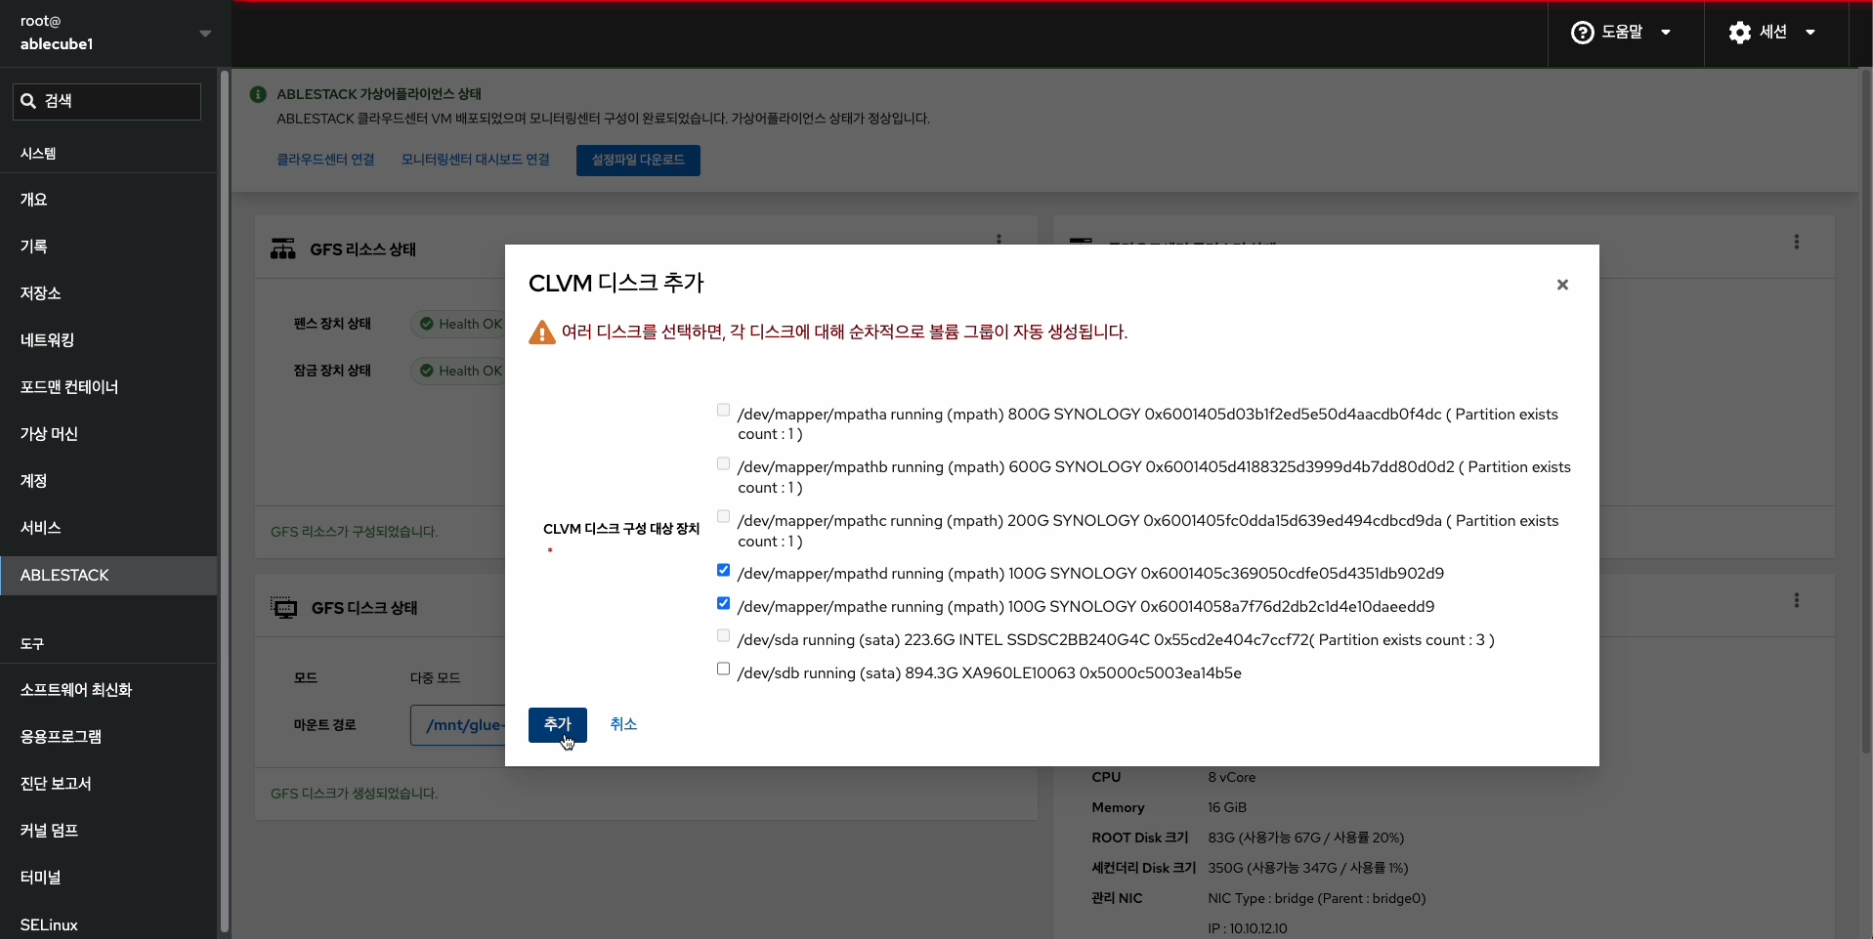Screen dimensions: 1873x939
Task: Check the /dev/mapper/mpatha disk checkbox
Action: [723, 410]
